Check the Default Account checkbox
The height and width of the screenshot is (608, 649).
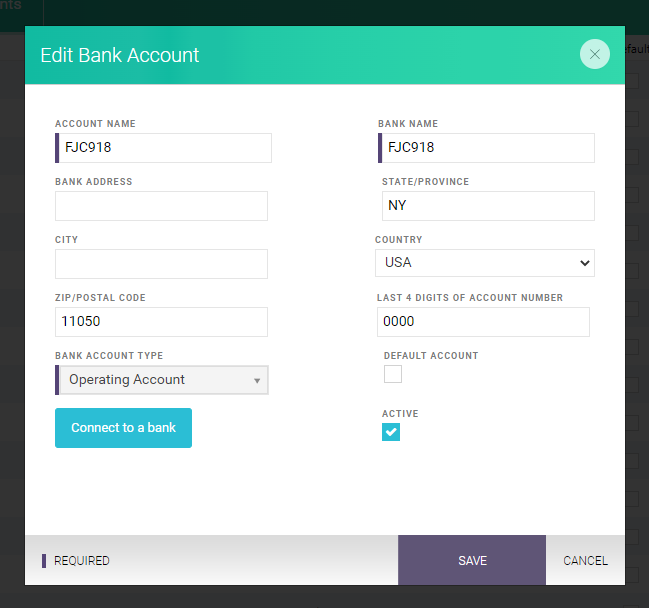[x=393, y=374]
